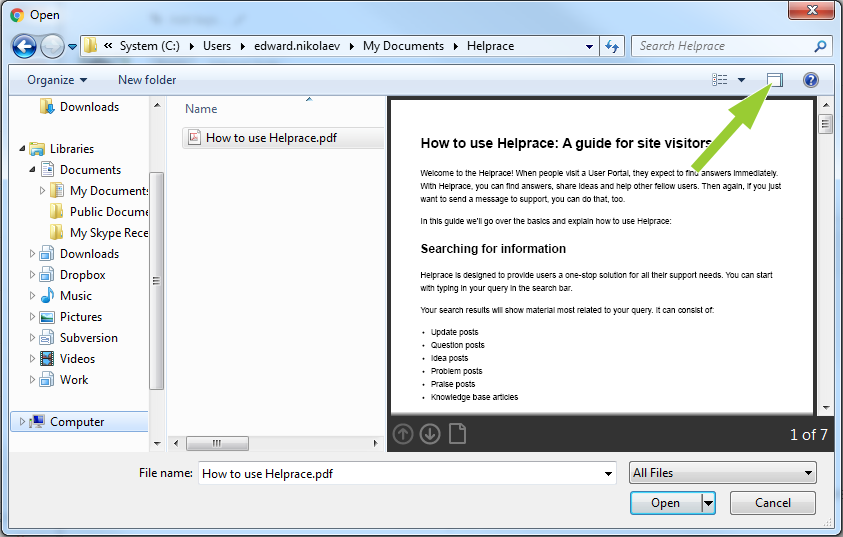Collapse the Libraries tree node
Image resolution: width=843 pixels, height=537 pixels.
click(22, 149)
